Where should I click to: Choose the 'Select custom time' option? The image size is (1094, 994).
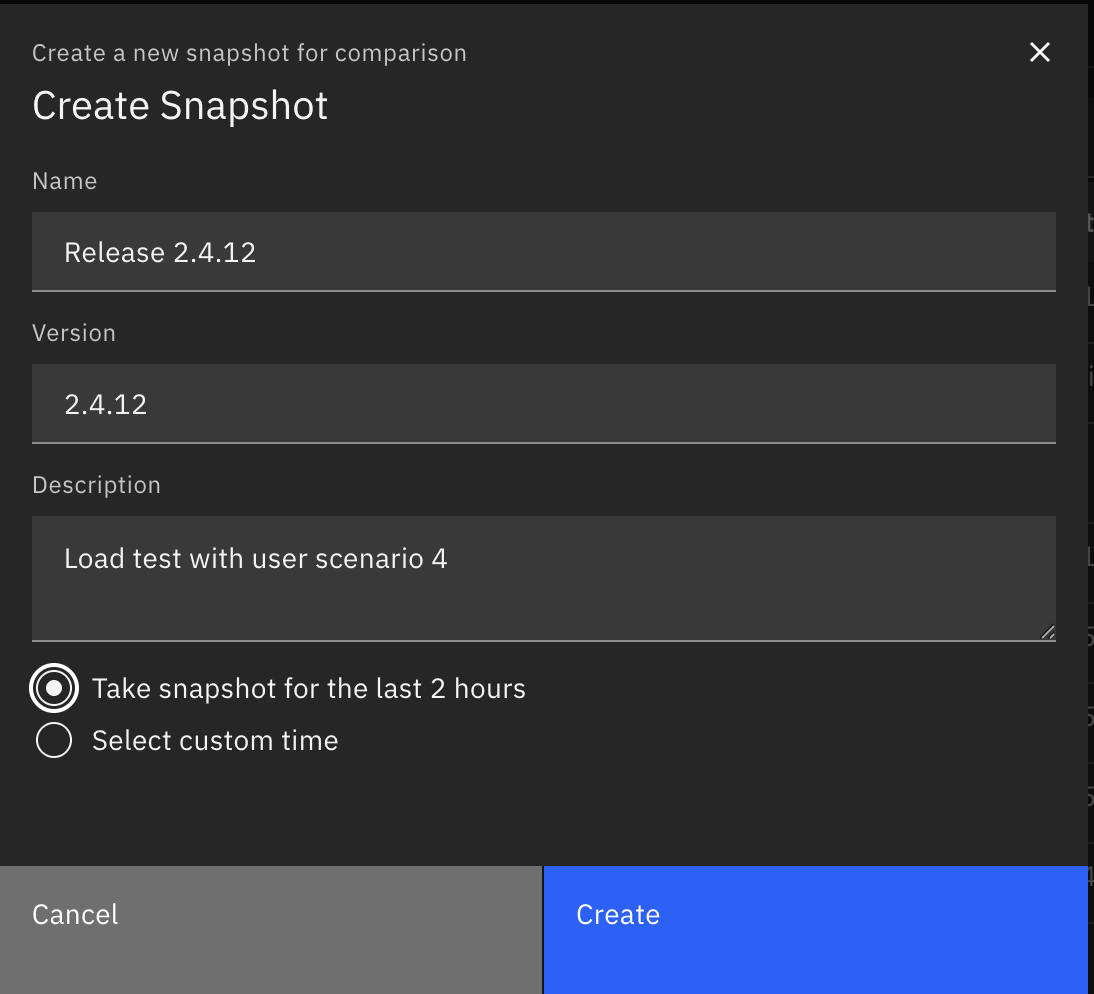tap(54, 740)
